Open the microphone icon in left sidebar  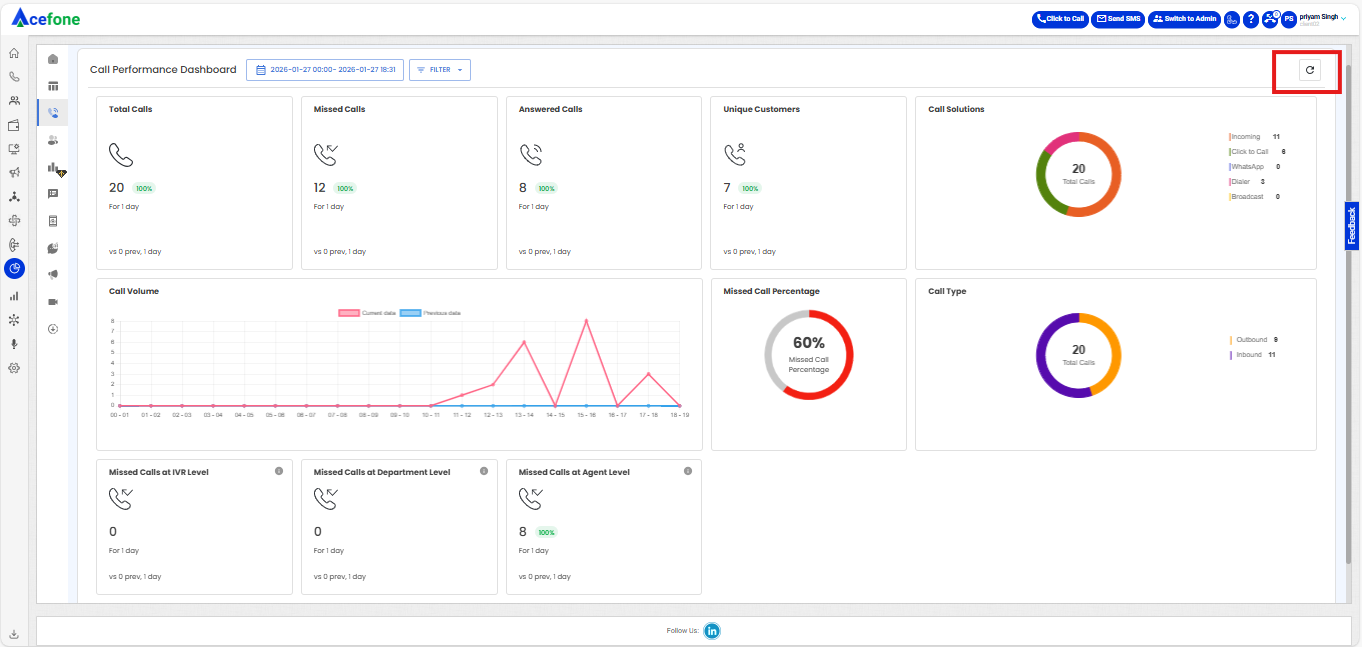coord(14,344)
